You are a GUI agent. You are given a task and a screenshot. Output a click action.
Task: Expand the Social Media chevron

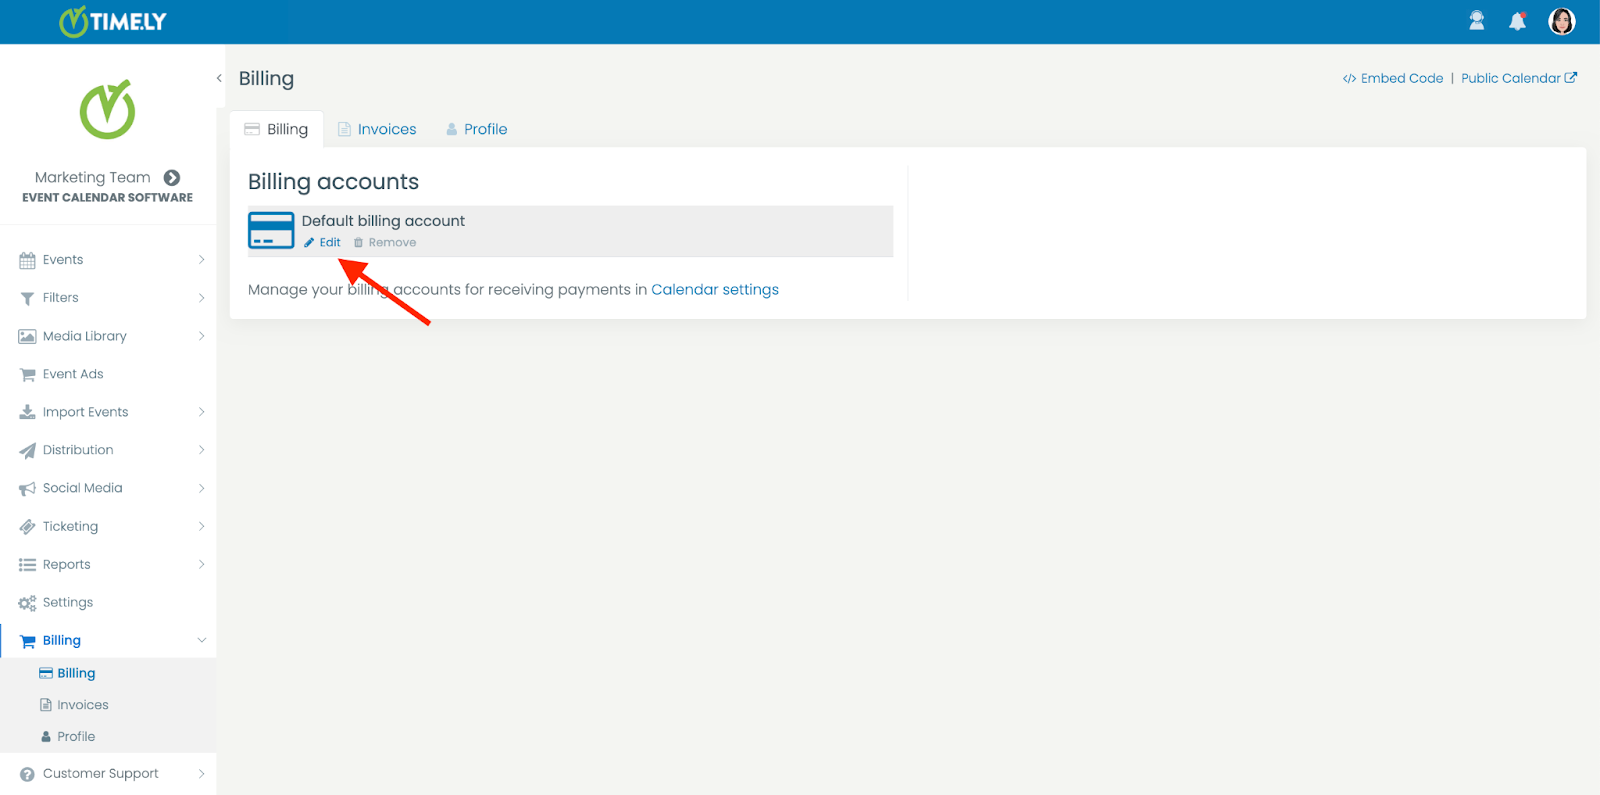(x=201, y=488)
